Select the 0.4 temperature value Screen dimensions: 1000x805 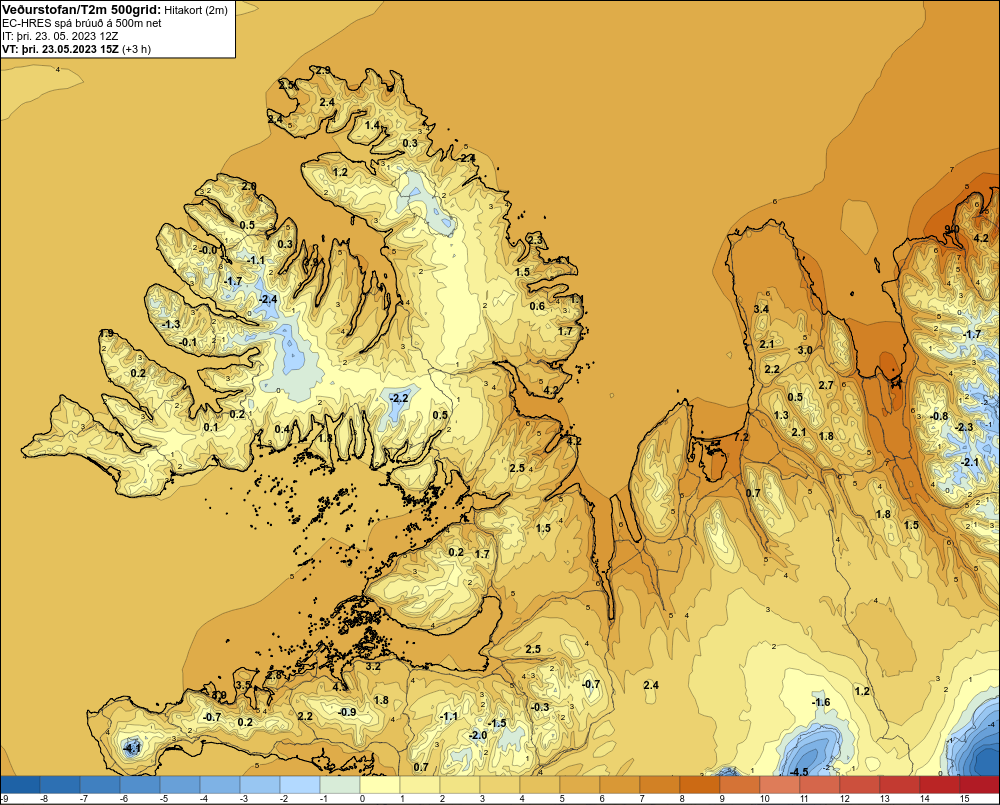(283, 429)
